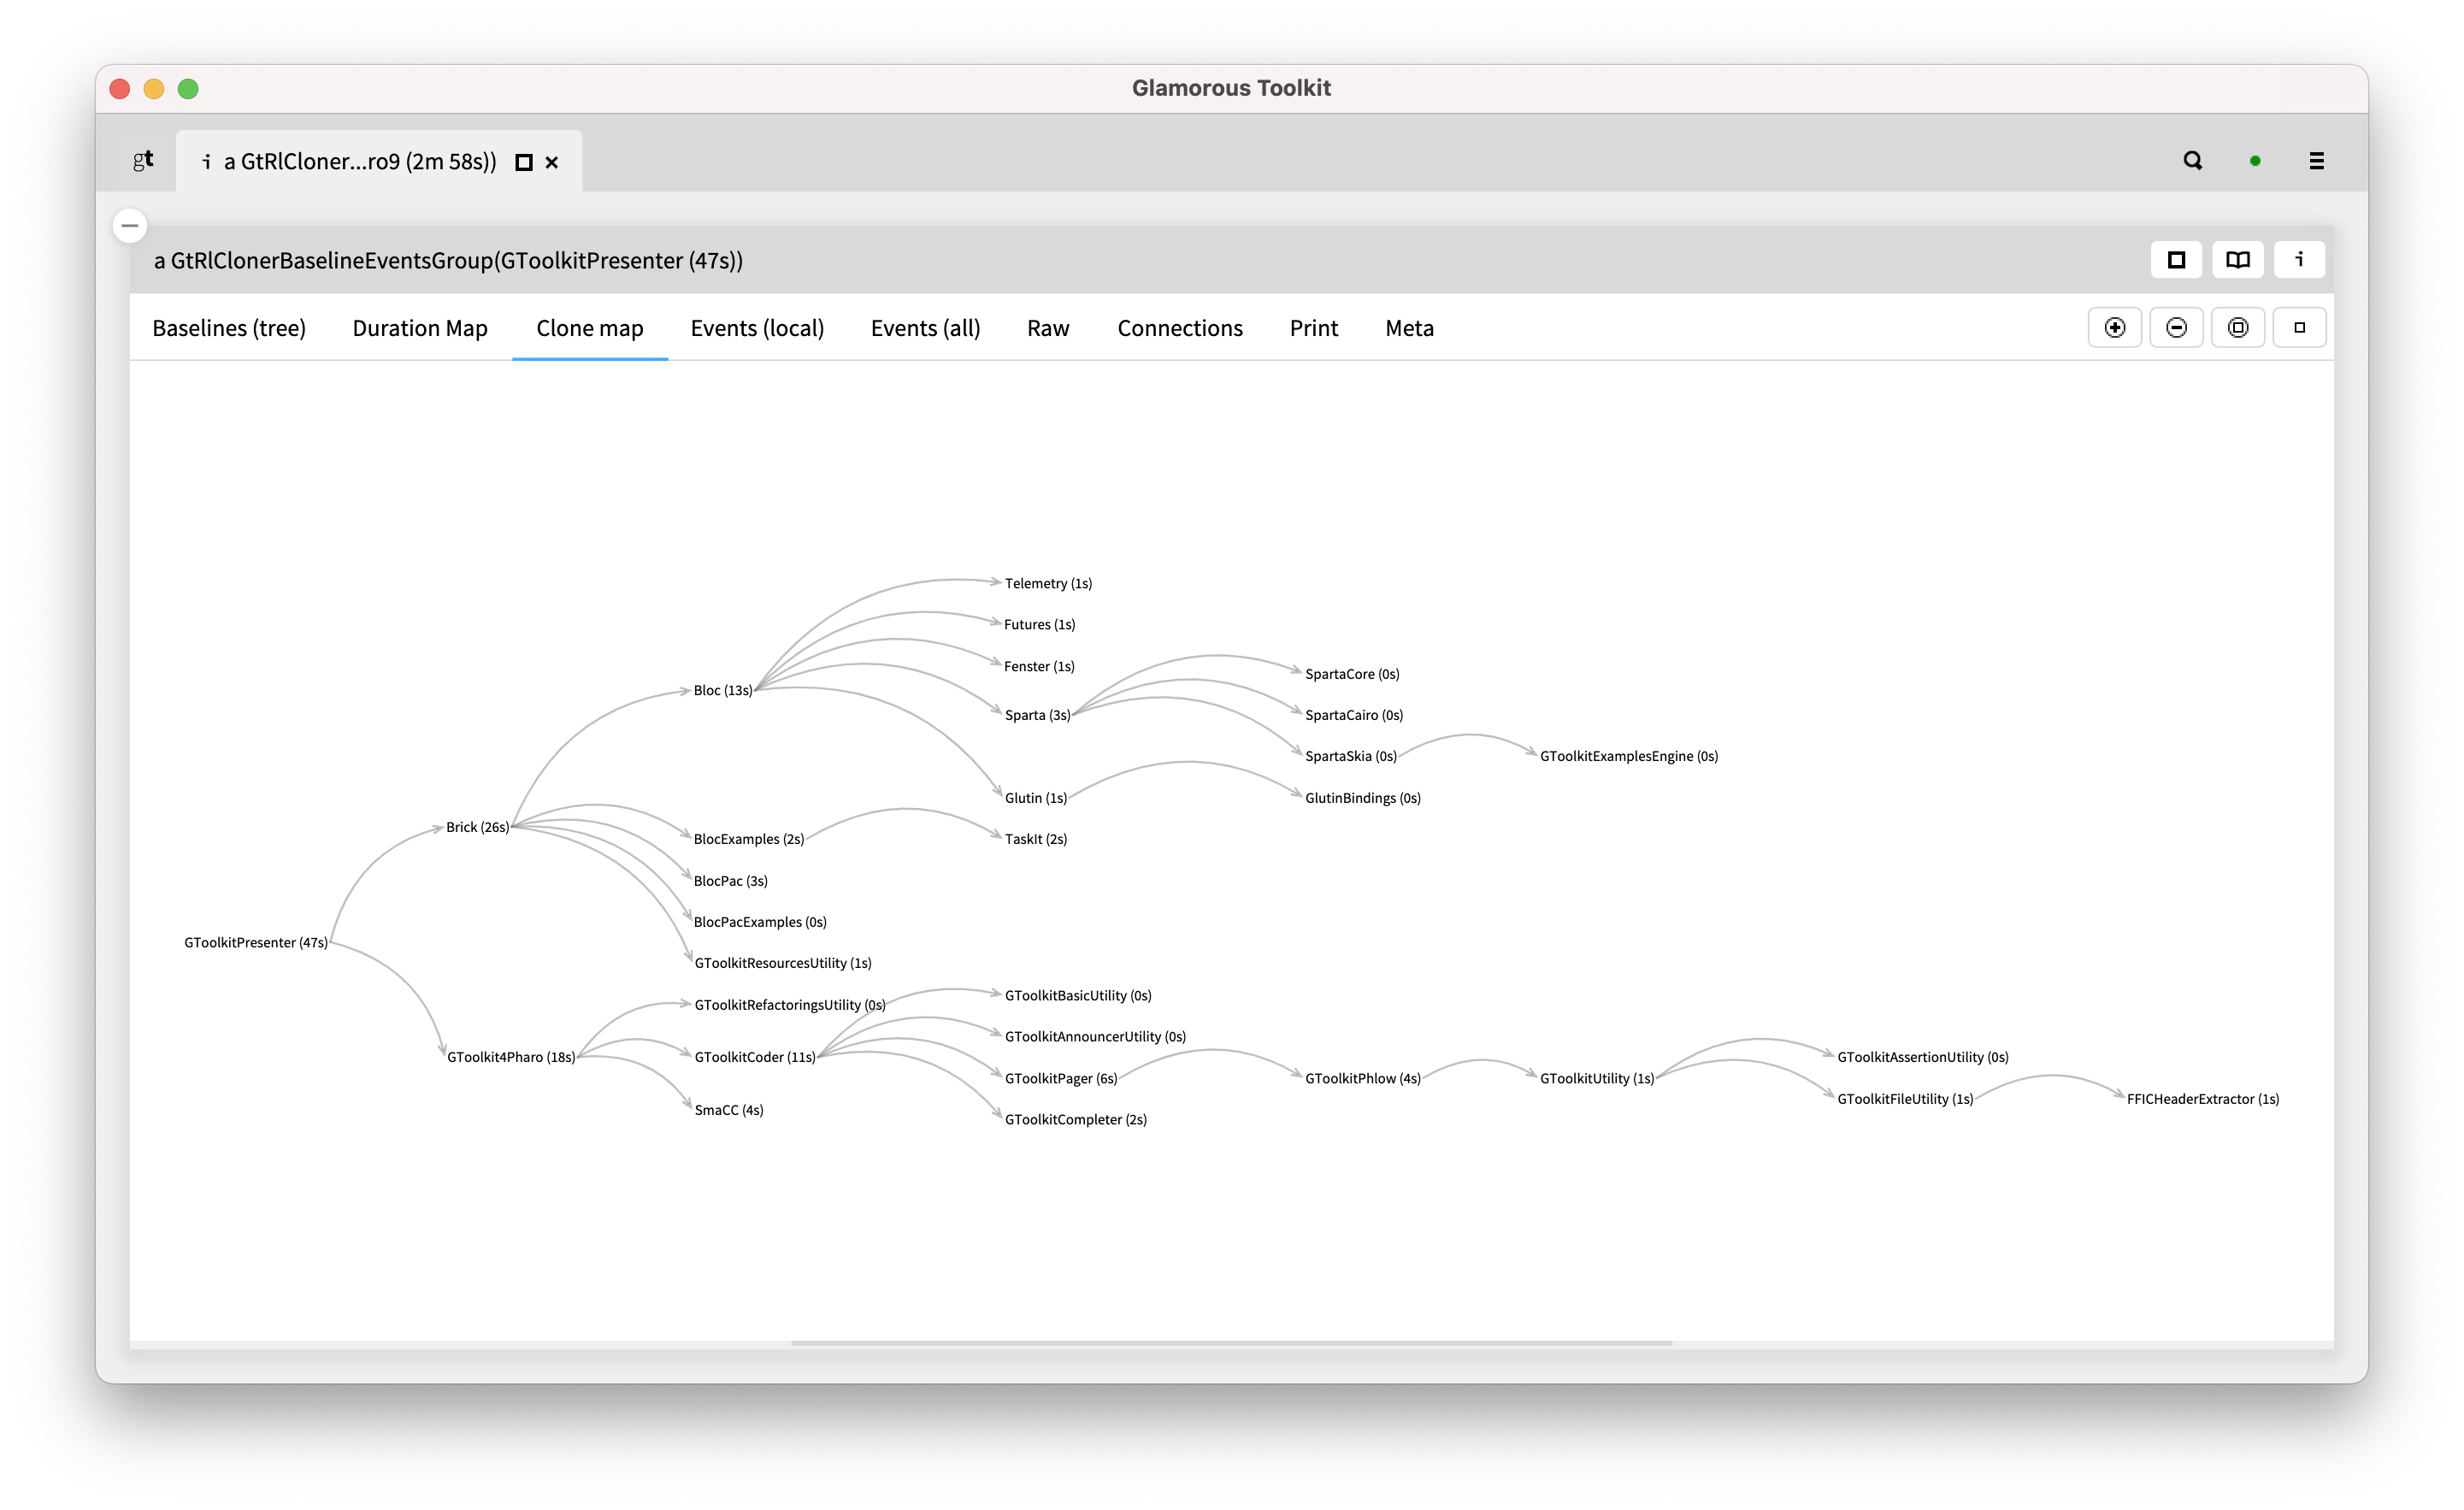Maximize the GtRlClonerBaselineEventsGroup pane
2464x1510 pixels.
[x=2176, y=259]
